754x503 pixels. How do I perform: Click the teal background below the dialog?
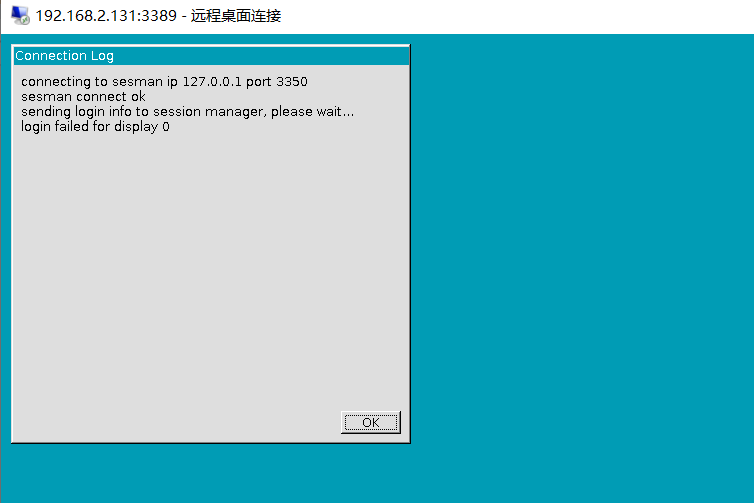tap(211, 473)
